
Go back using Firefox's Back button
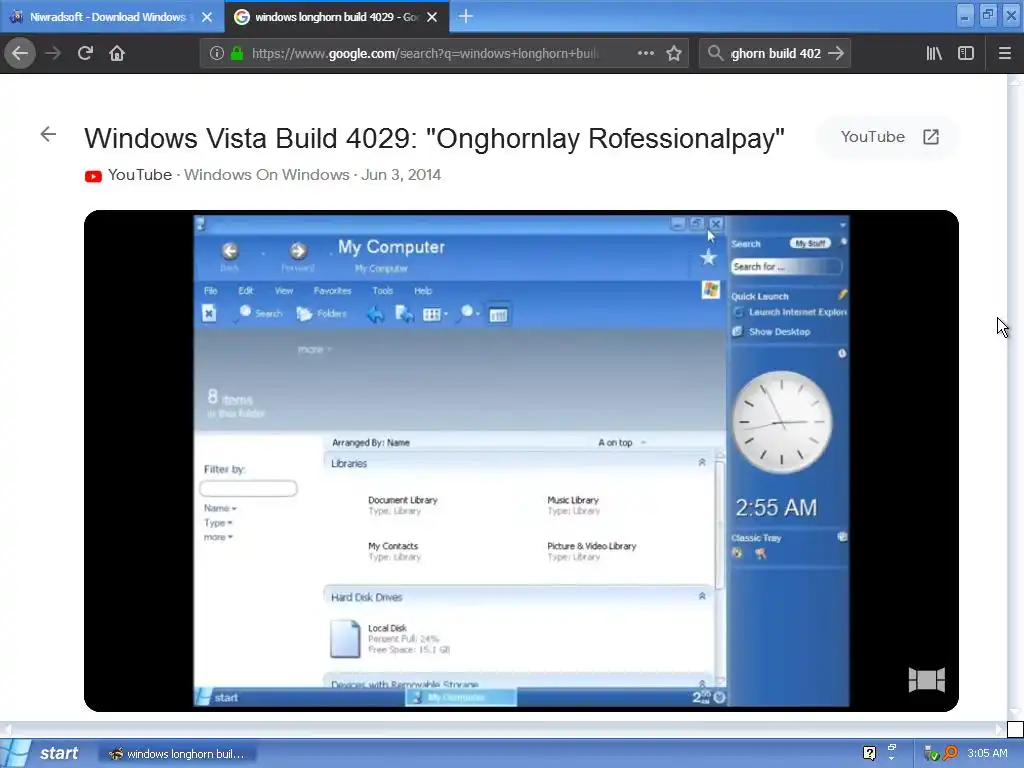point(20,54)
